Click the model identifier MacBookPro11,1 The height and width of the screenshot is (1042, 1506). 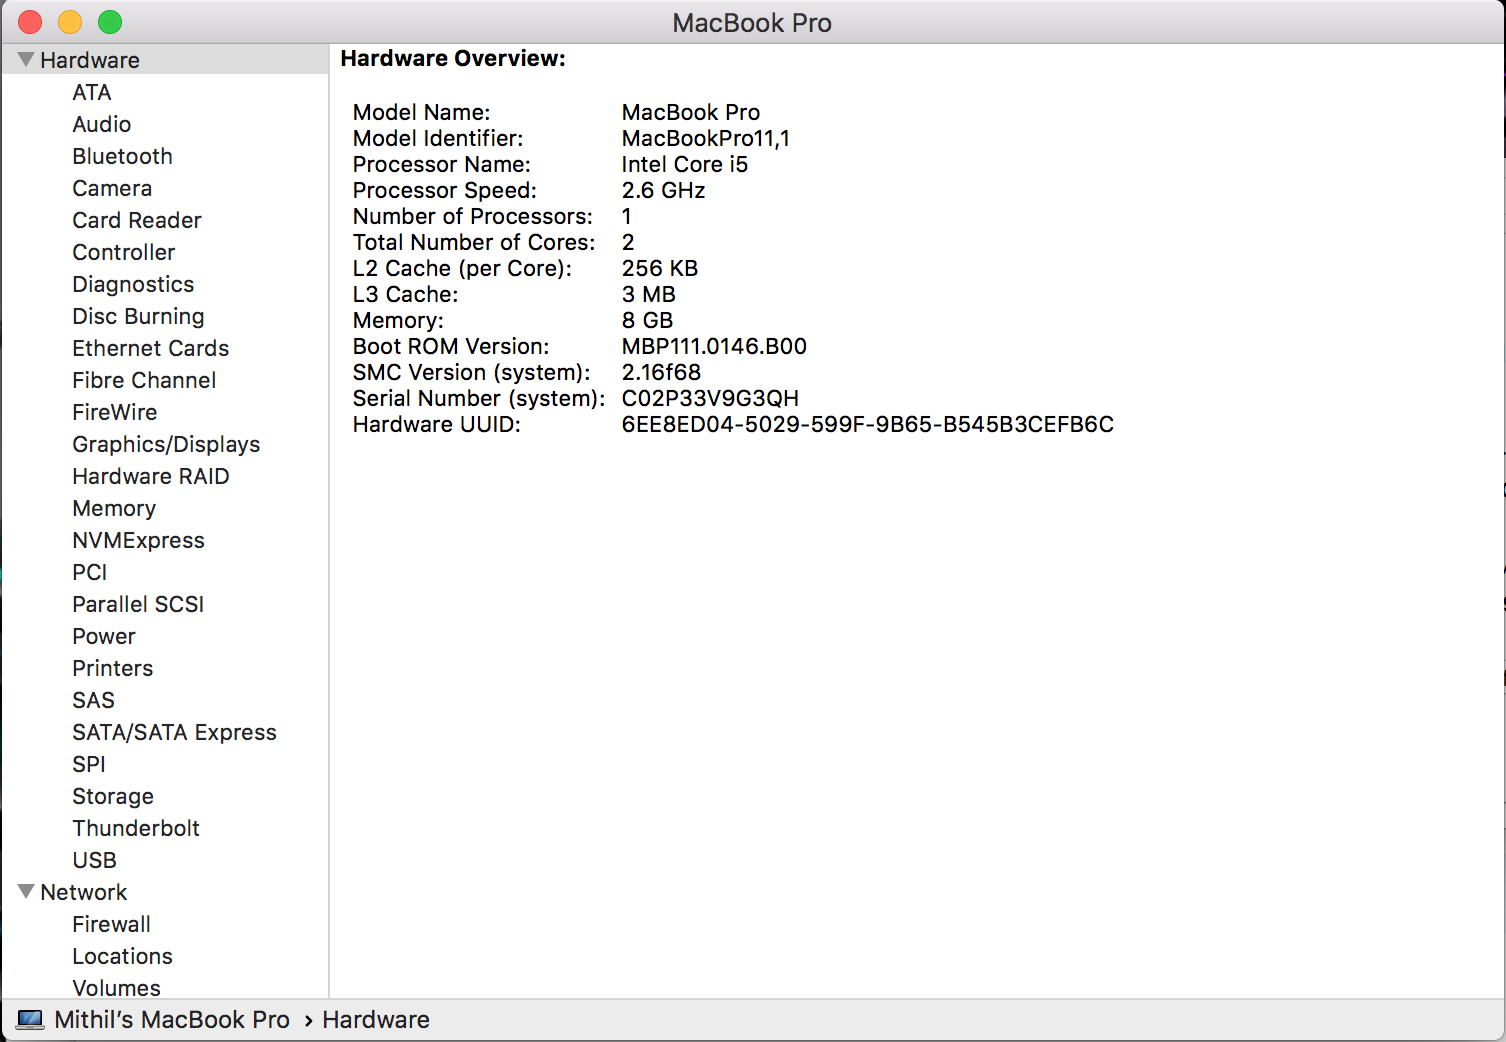[706, 138]
